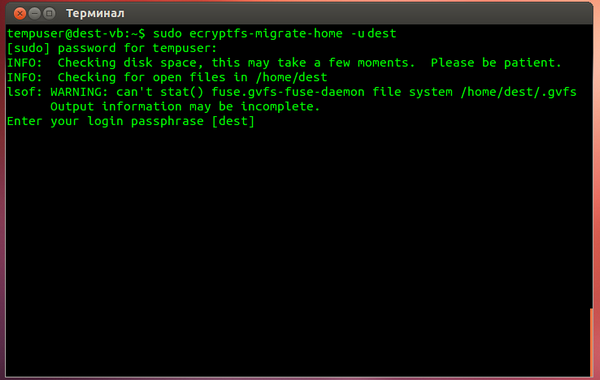Close the Терминал window
Image resolution: width=600 pixels, height=380 pixels.
(20, 14)
